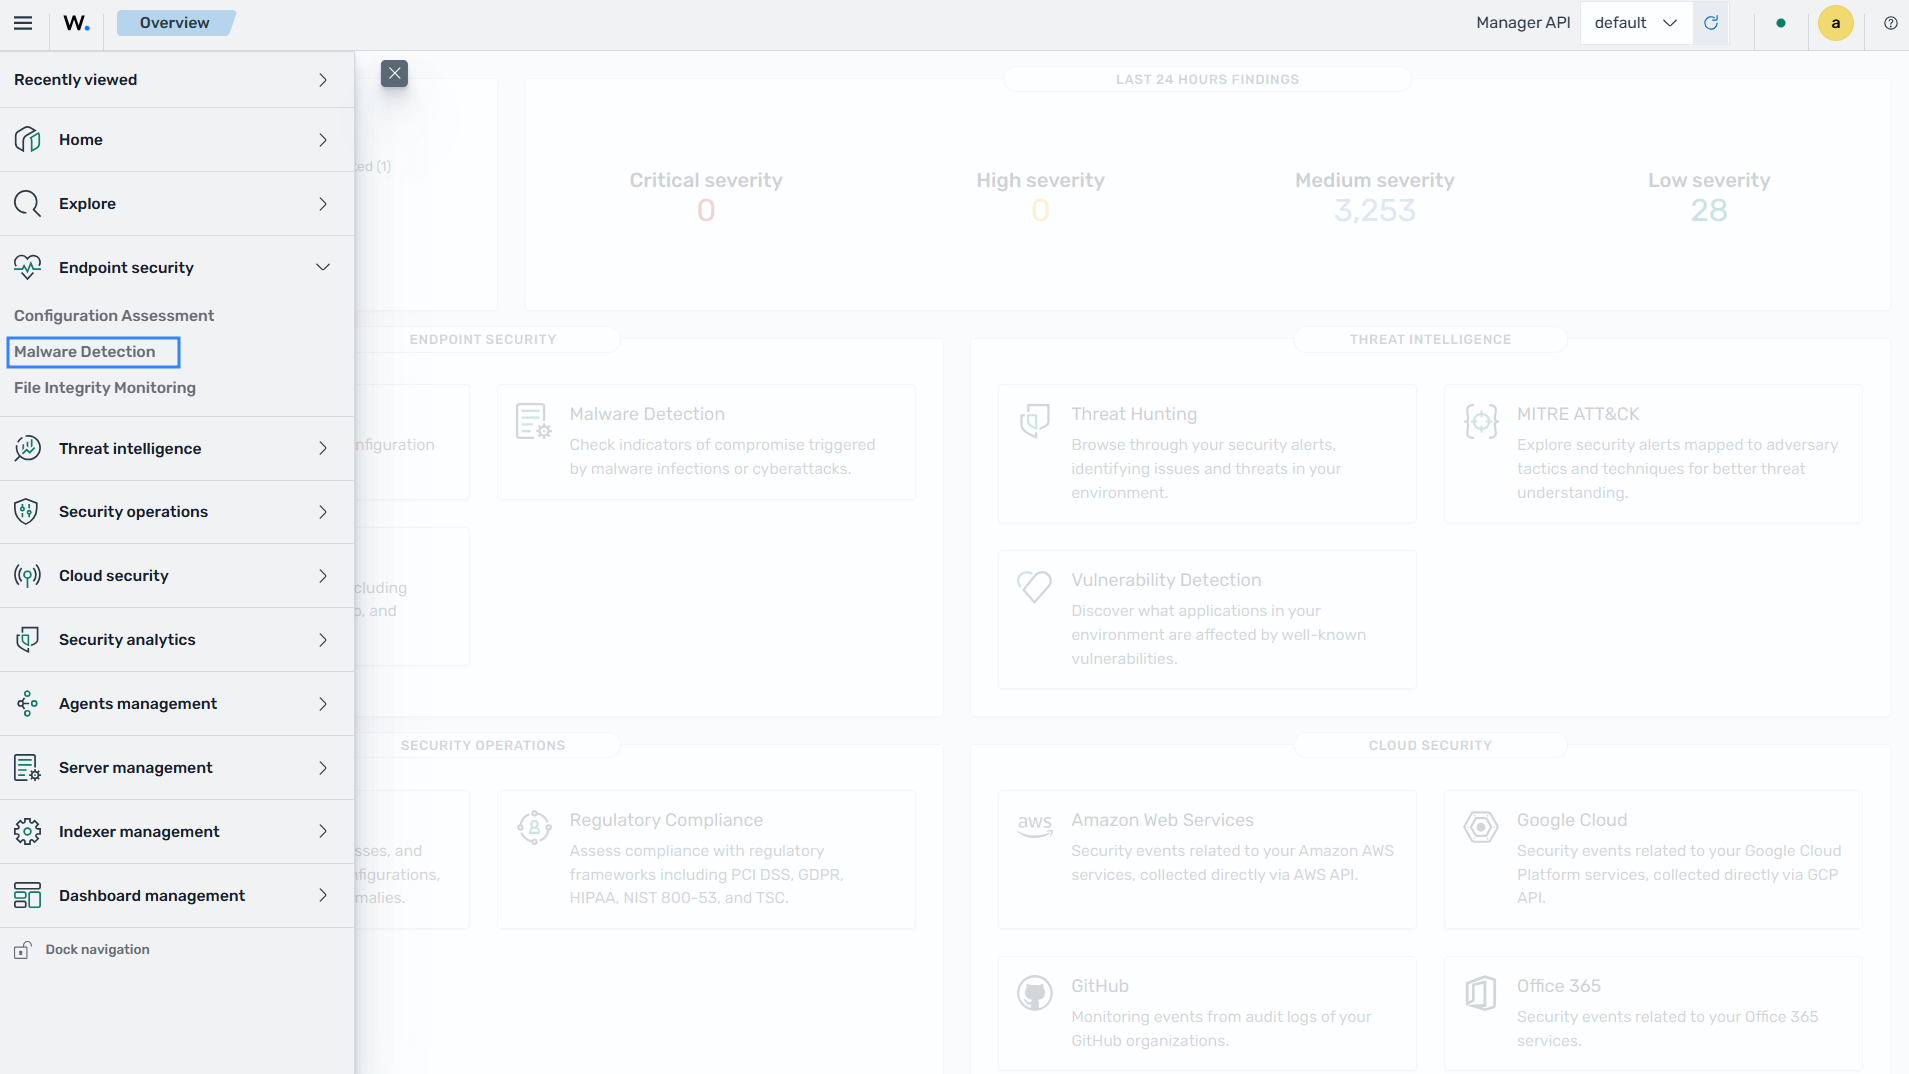Open the GitHub card
This screenshot has height=1074, width=1909.
(1207, 1014)
